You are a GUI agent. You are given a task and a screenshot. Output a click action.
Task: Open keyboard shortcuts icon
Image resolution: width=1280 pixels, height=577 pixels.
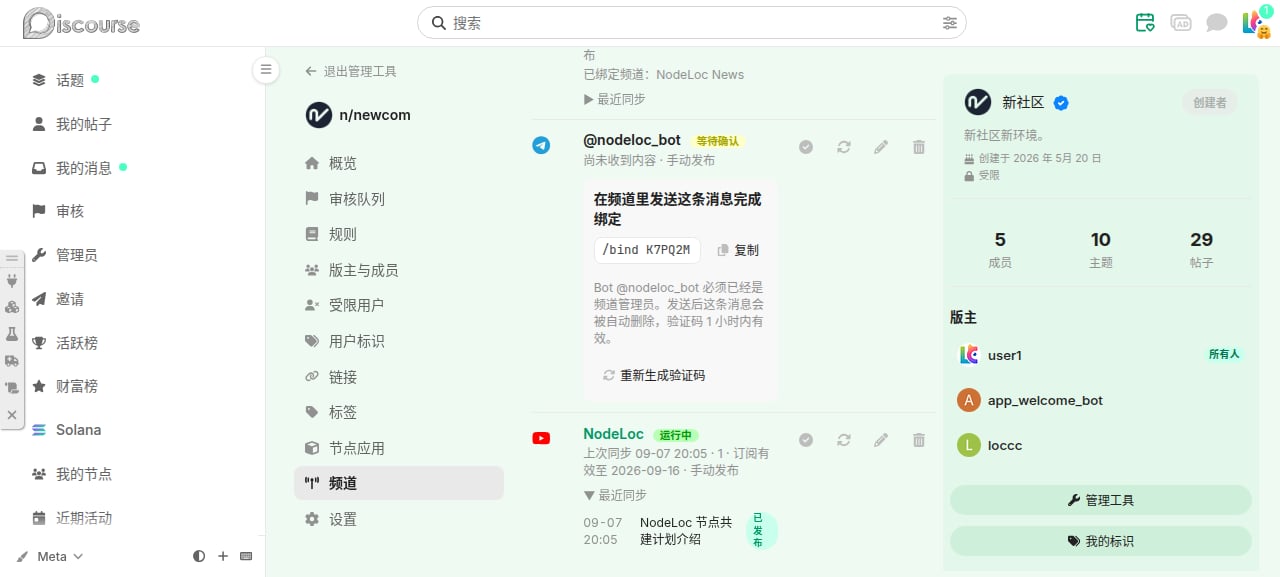pyautogui.click(x=246, y=556)
